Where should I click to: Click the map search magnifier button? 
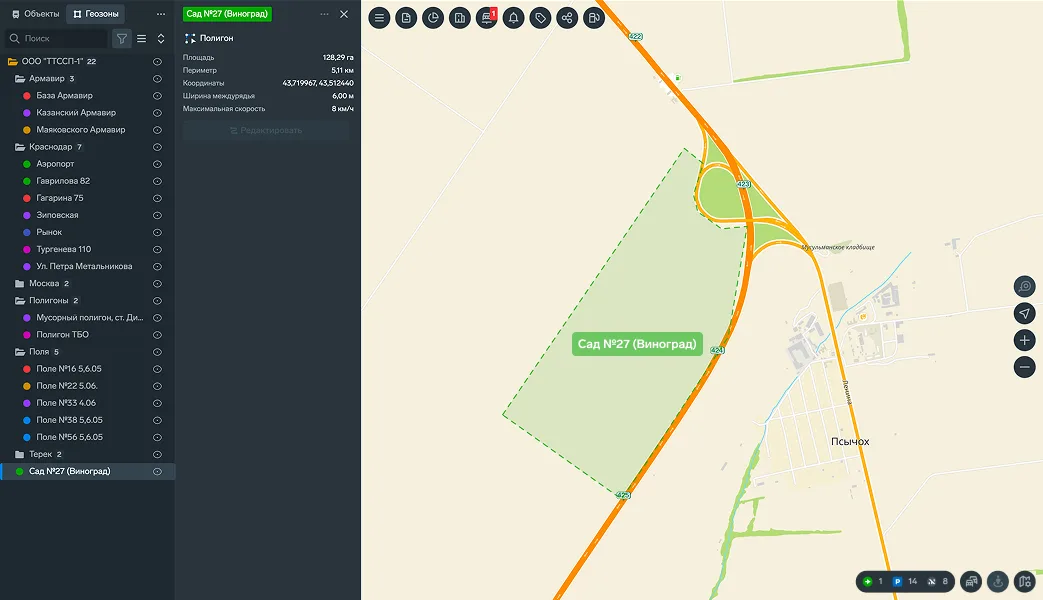1024,287
